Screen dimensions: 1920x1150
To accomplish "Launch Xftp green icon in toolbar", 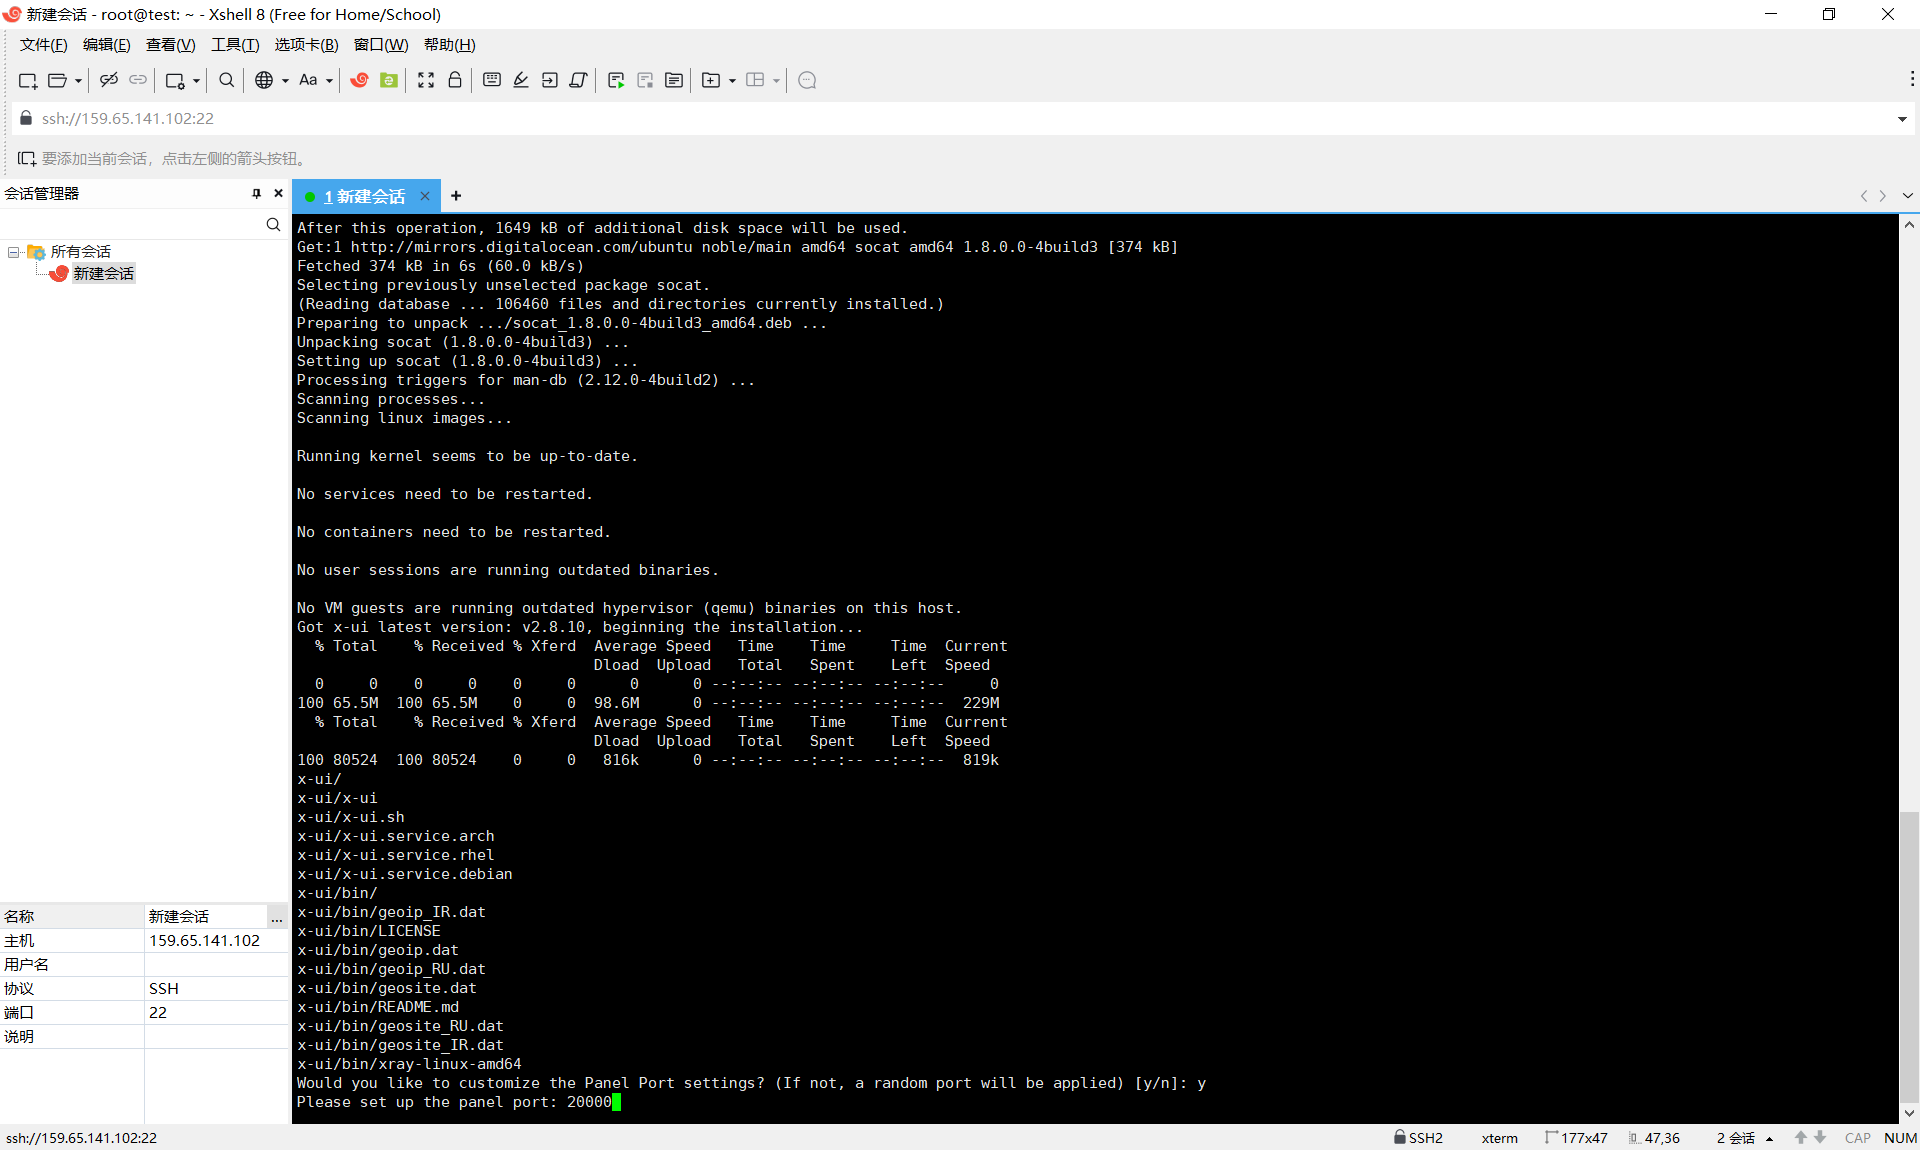I will (389, 80).
